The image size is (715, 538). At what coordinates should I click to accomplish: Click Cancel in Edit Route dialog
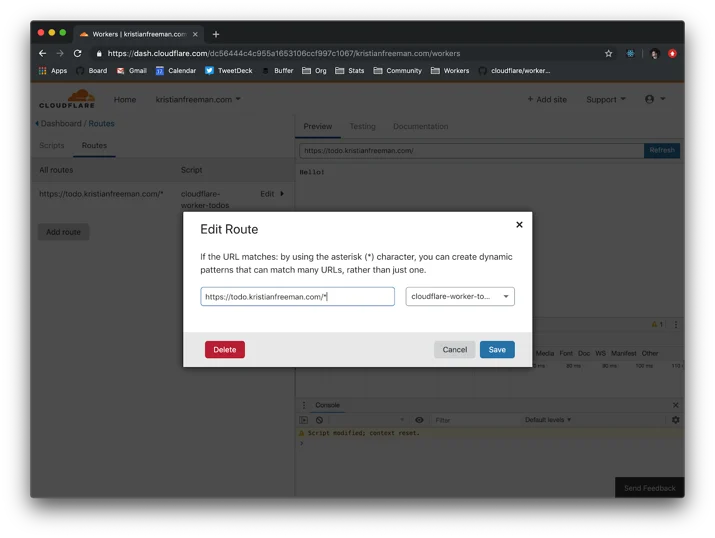455,350
